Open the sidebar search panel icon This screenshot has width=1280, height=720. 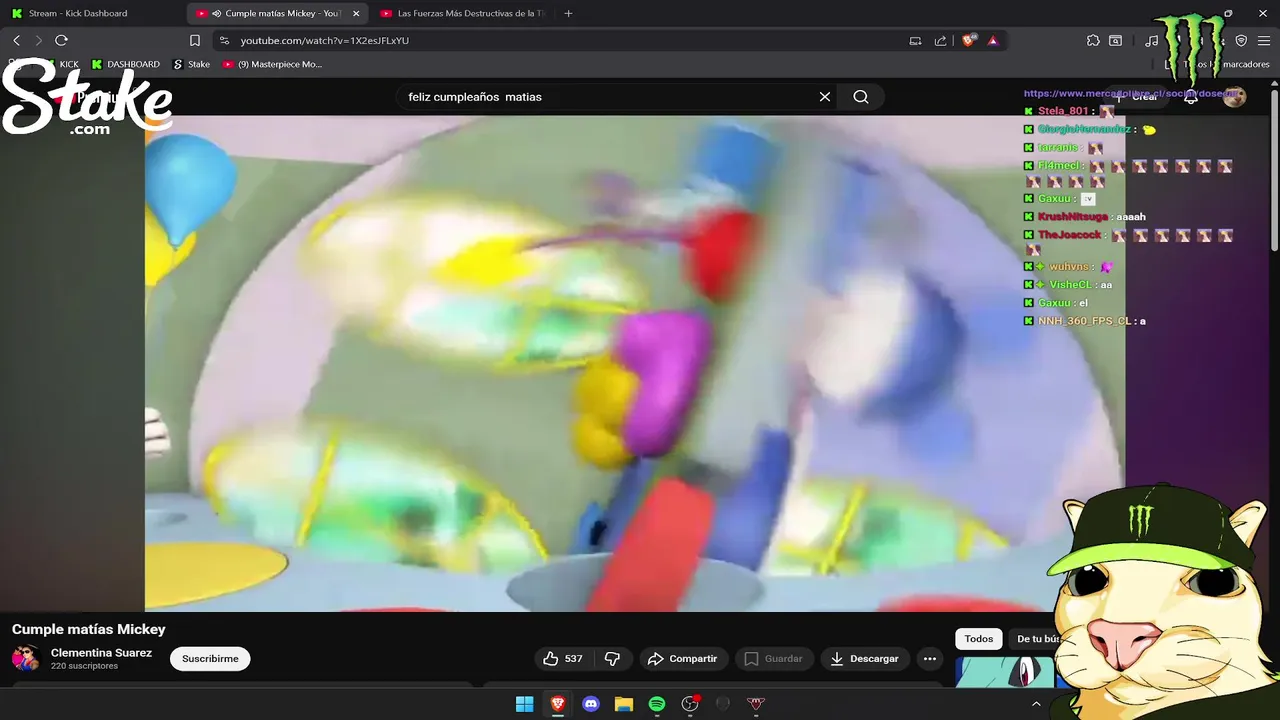[1115, 41]
